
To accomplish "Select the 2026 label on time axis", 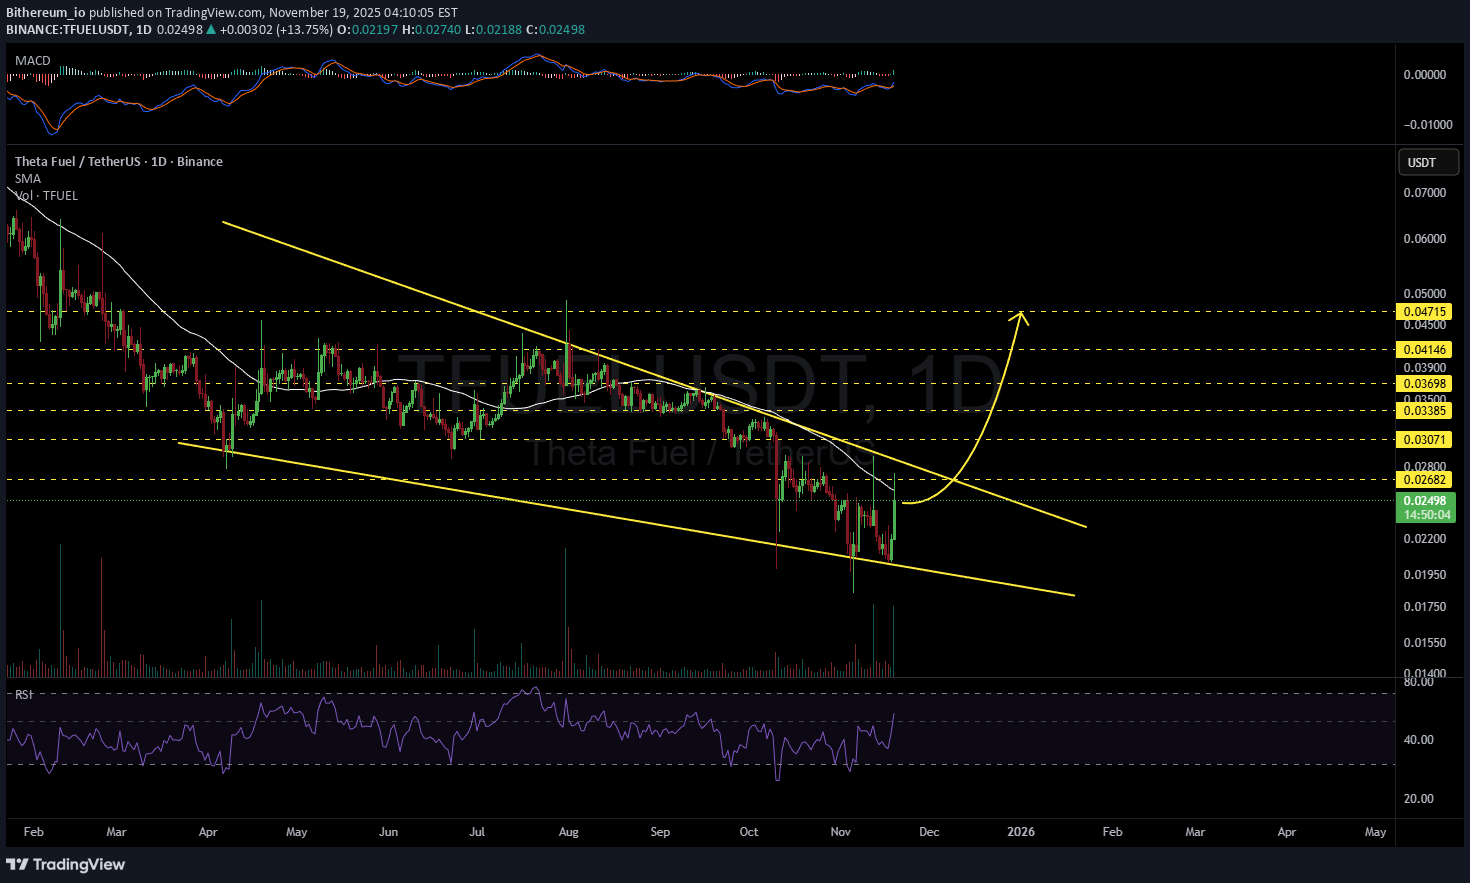I will (x=1021, y=832).
